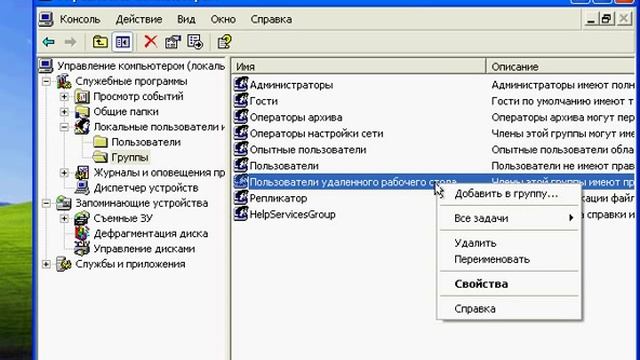Select Пользователи folder in tree
This screenshot has height=360, width=640.
click(146, 142)
